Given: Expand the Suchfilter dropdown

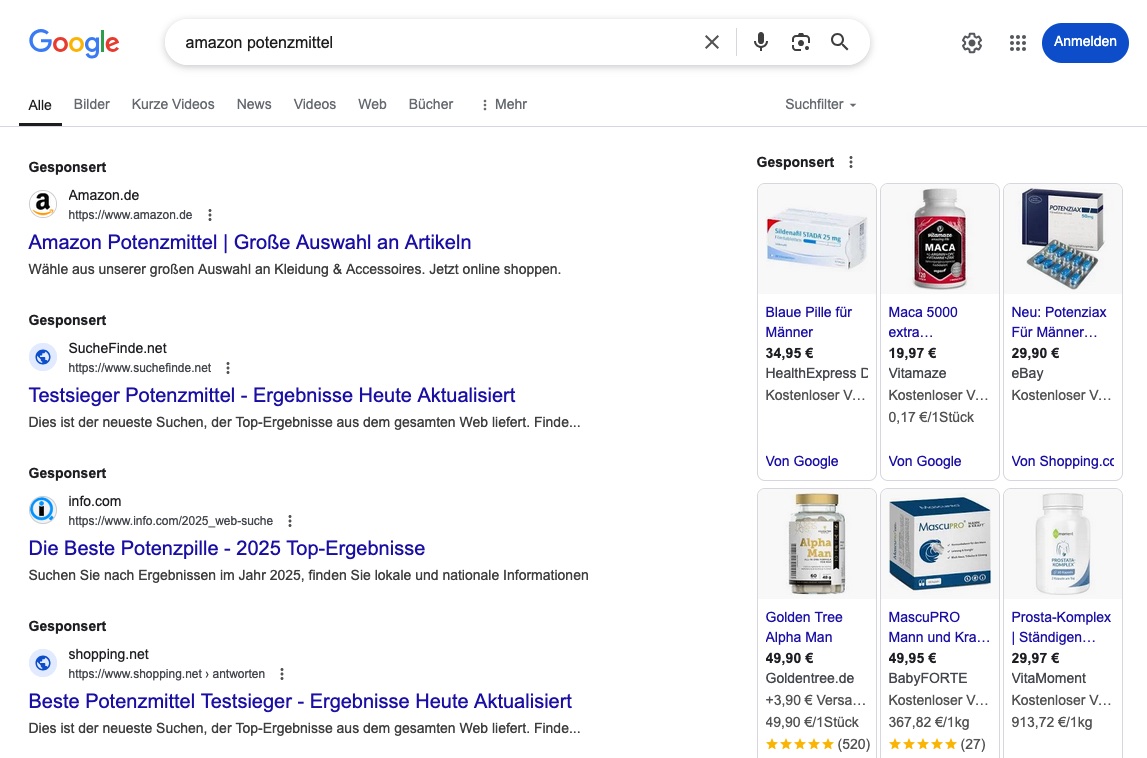Looking at the screenshot, I should [820, 105].
